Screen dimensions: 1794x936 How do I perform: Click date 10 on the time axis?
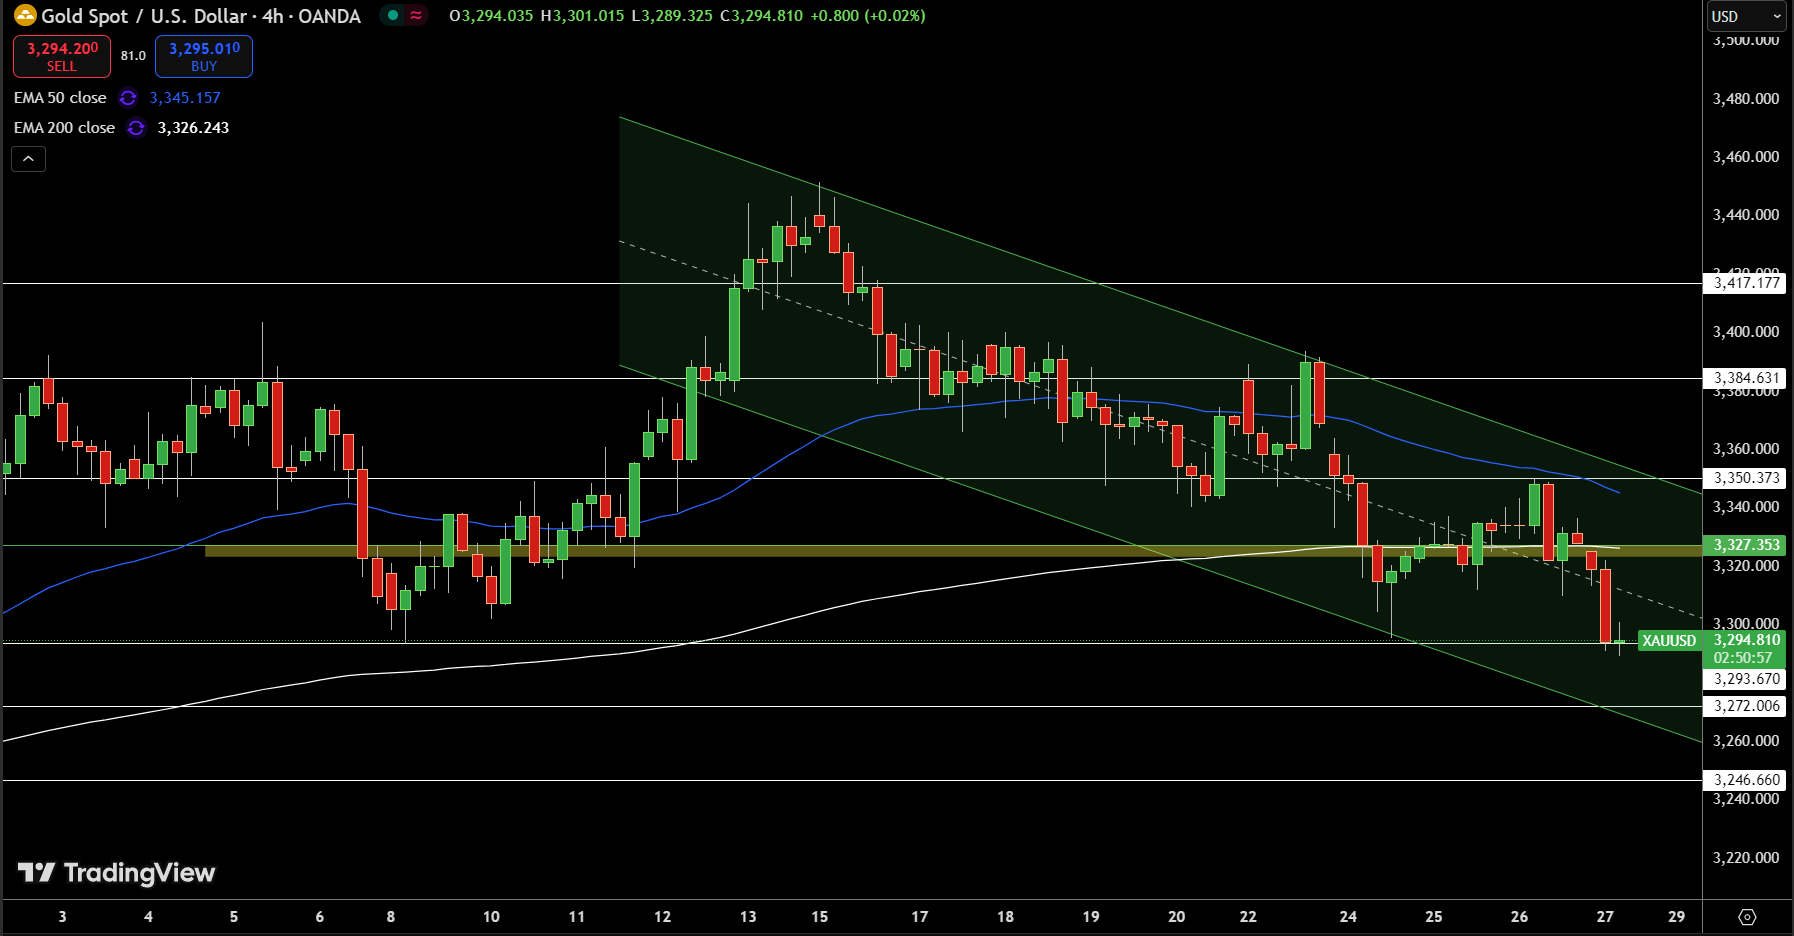click(x=491, y=917)
